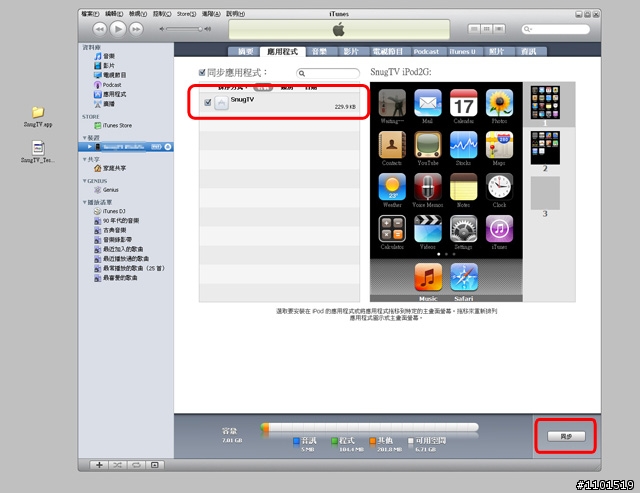Toggle shuffle button at bottom left
Viewport: 640px width, 493px height.
117,465
